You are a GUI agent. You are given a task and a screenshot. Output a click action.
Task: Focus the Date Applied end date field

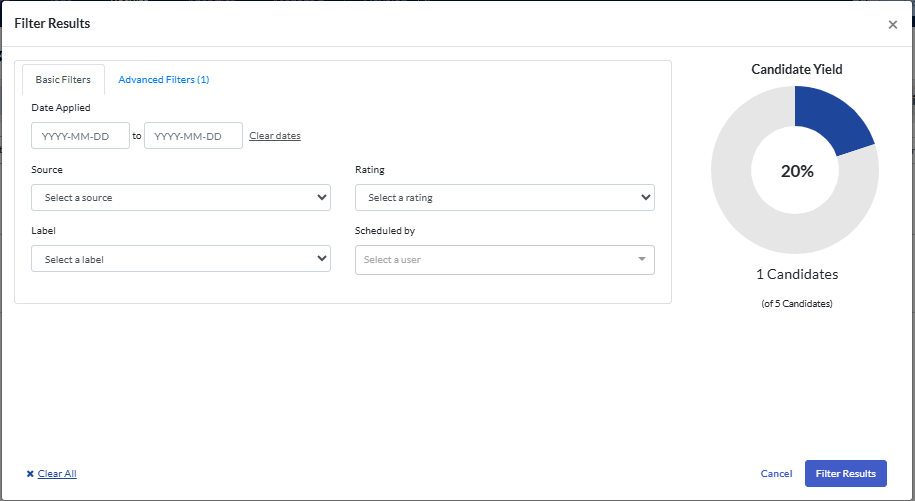pyautogui.click(x=193, y=136)
